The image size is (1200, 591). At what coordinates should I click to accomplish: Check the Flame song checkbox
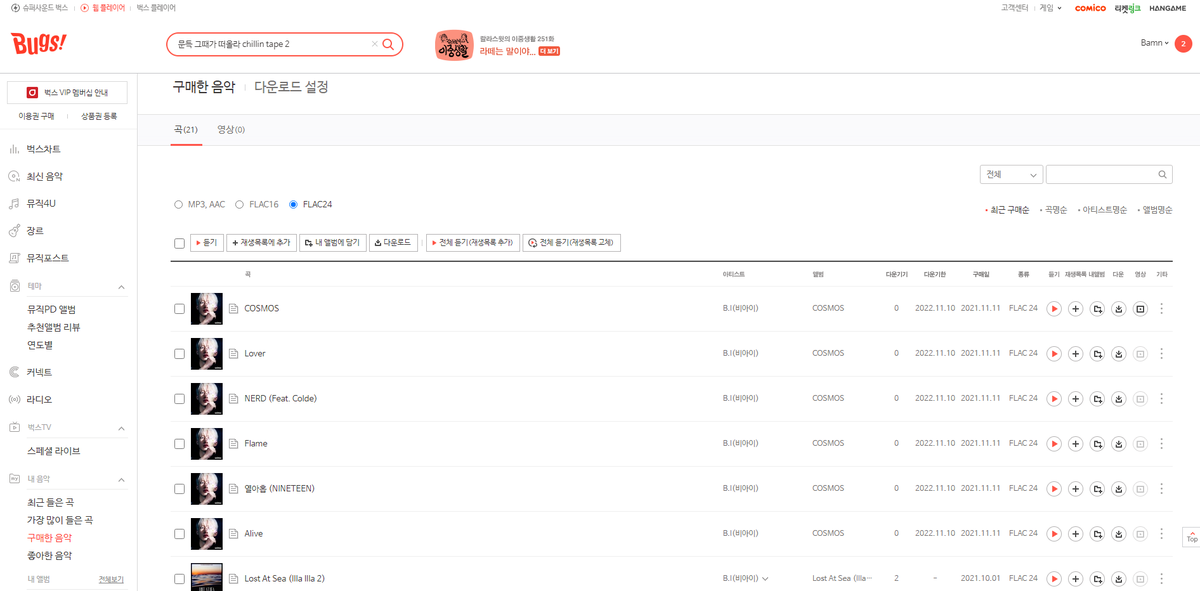coord(179,444)
